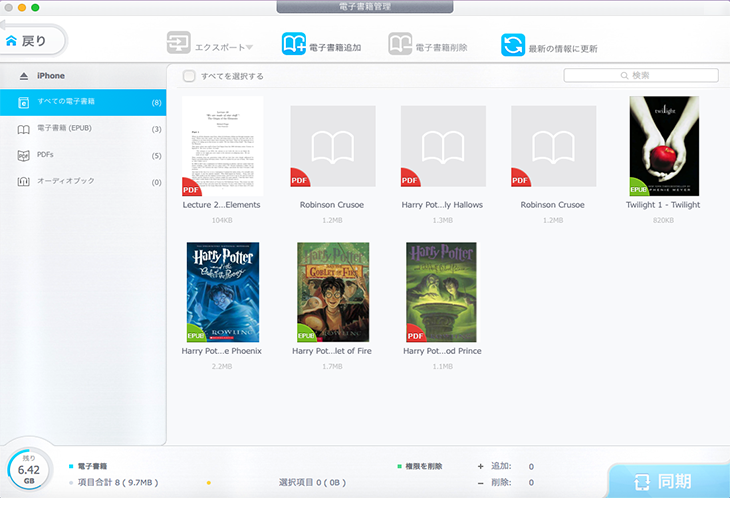This screenshot has height=510, width=730.
Task: Click the 820KB file size label
Action: point(663,220)
